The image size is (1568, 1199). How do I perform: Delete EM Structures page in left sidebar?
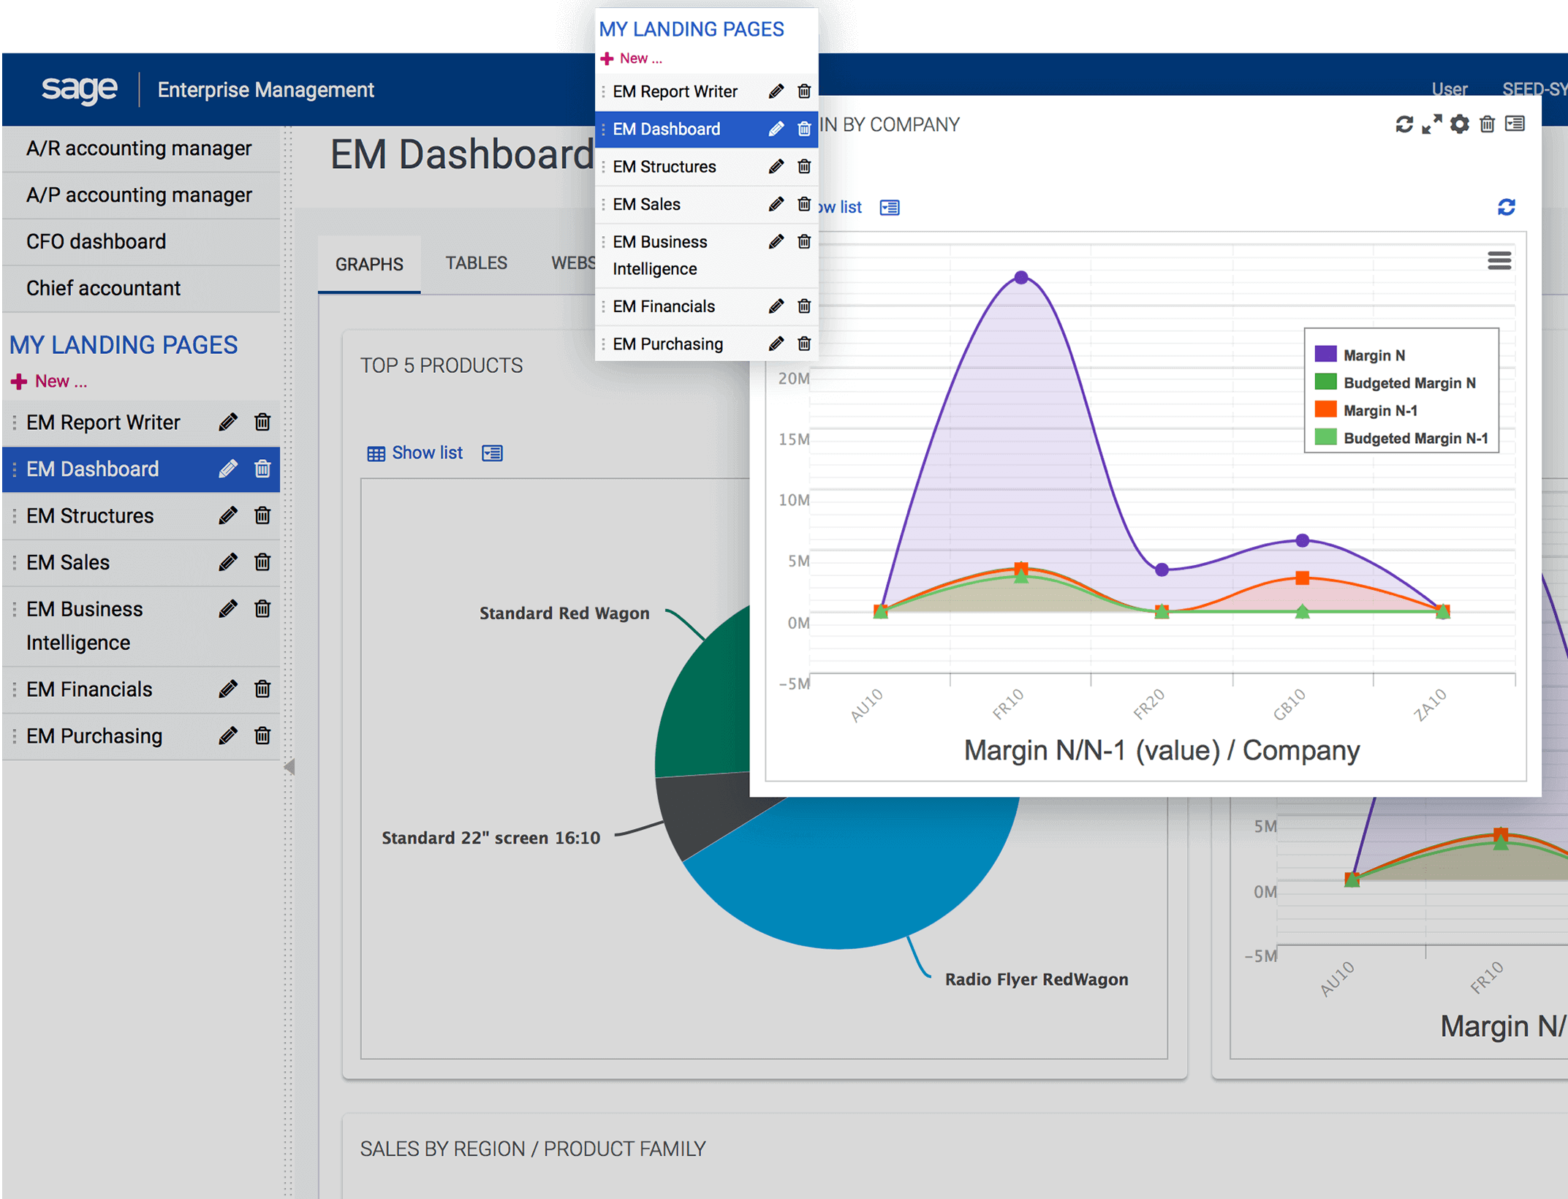262,515
